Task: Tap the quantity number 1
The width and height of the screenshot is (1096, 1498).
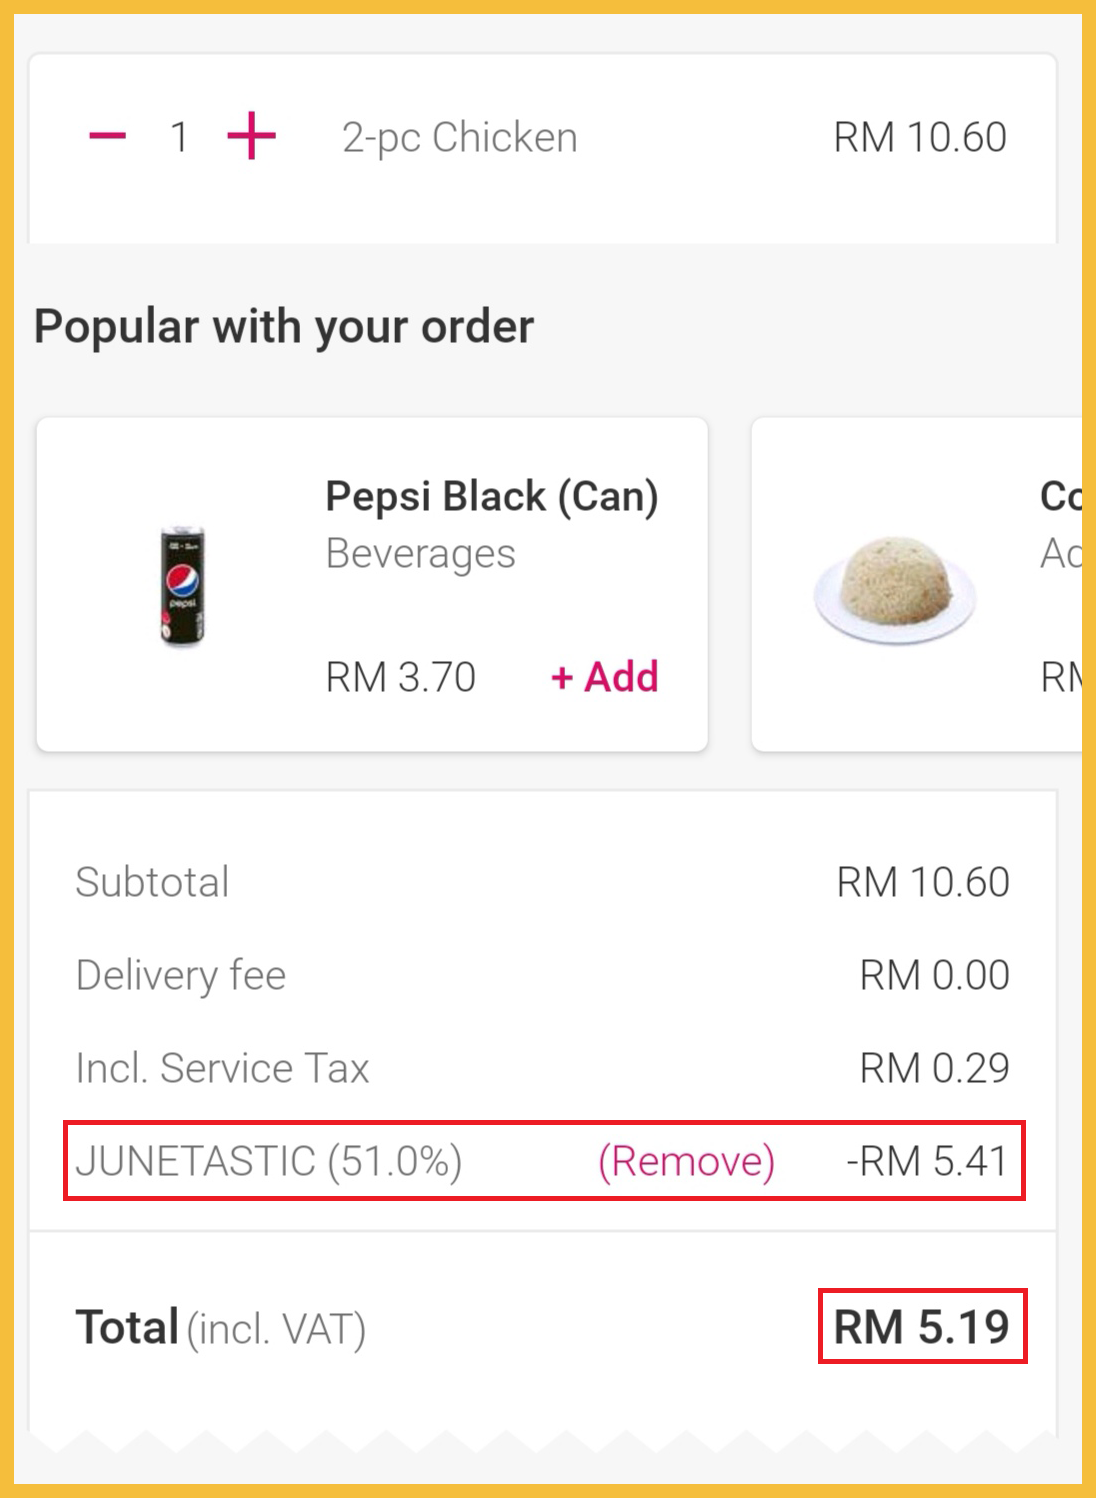Action: click(x=179, y=137)
